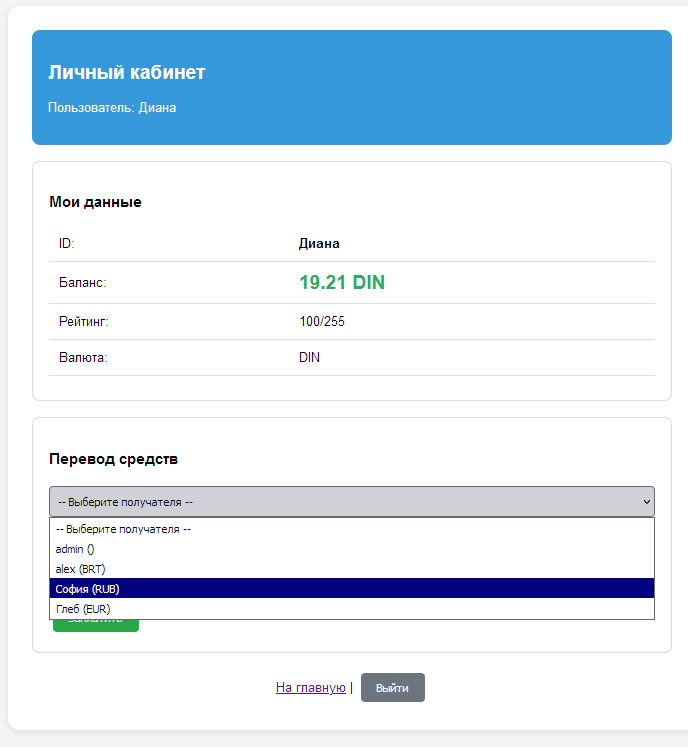The width and height of the screenshot is (688, 747).
Task: Click the currency value DIN in table
Action: [x=309, y=357]
